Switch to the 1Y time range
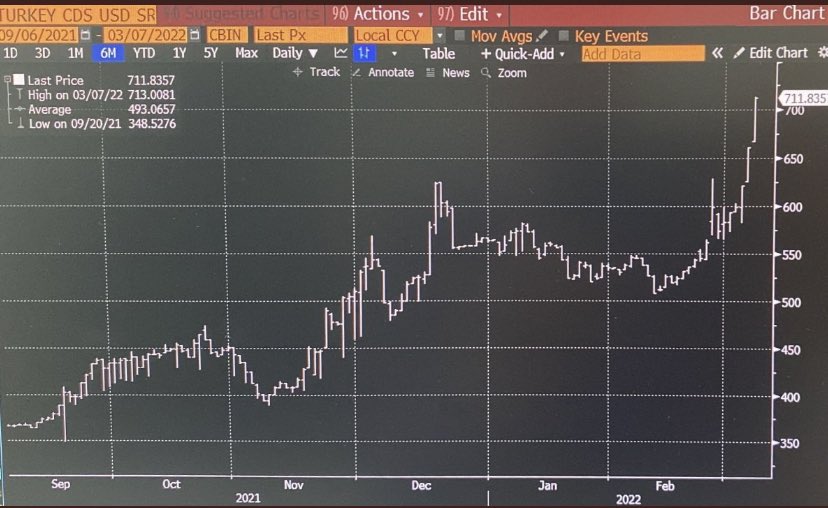Viewport: 828px width, 508px height. (180, 53)
